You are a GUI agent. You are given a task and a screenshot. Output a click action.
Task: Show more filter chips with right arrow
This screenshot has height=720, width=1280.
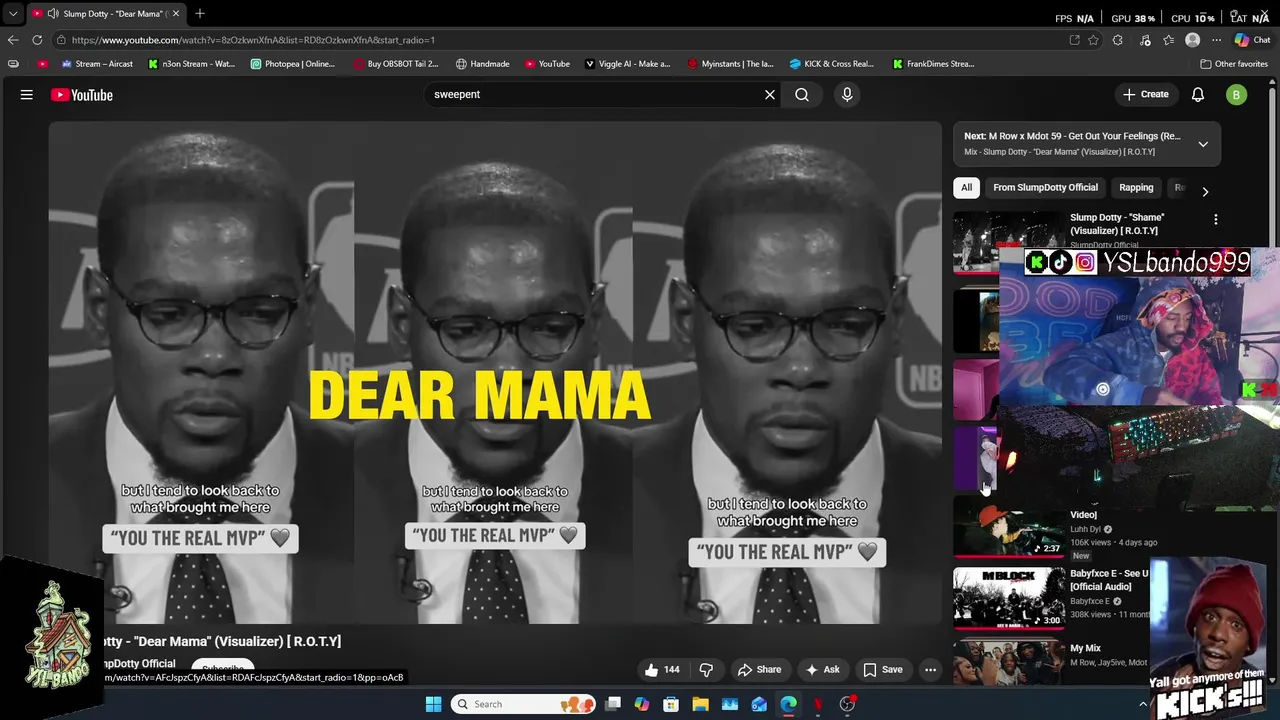pyautogui.click(x=1205, y=191)
